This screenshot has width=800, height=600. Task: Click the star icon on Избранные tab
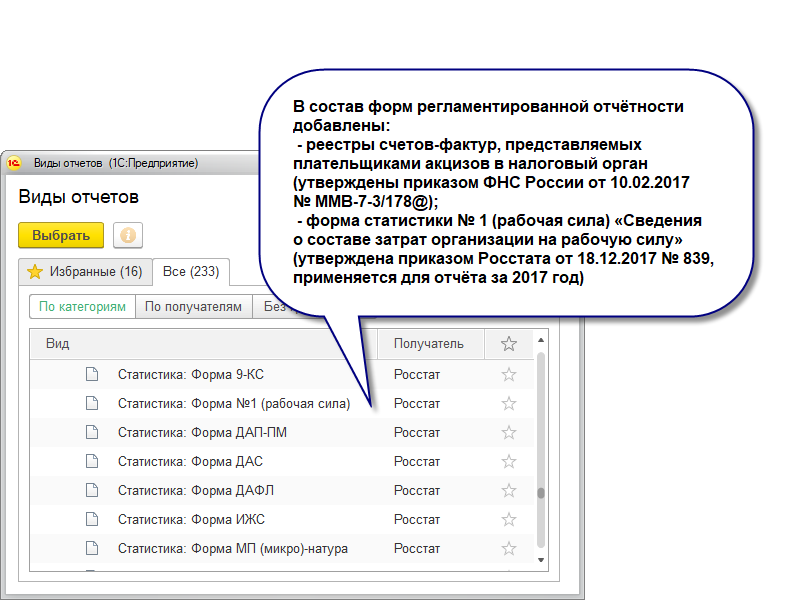click(x=35, y=271)
